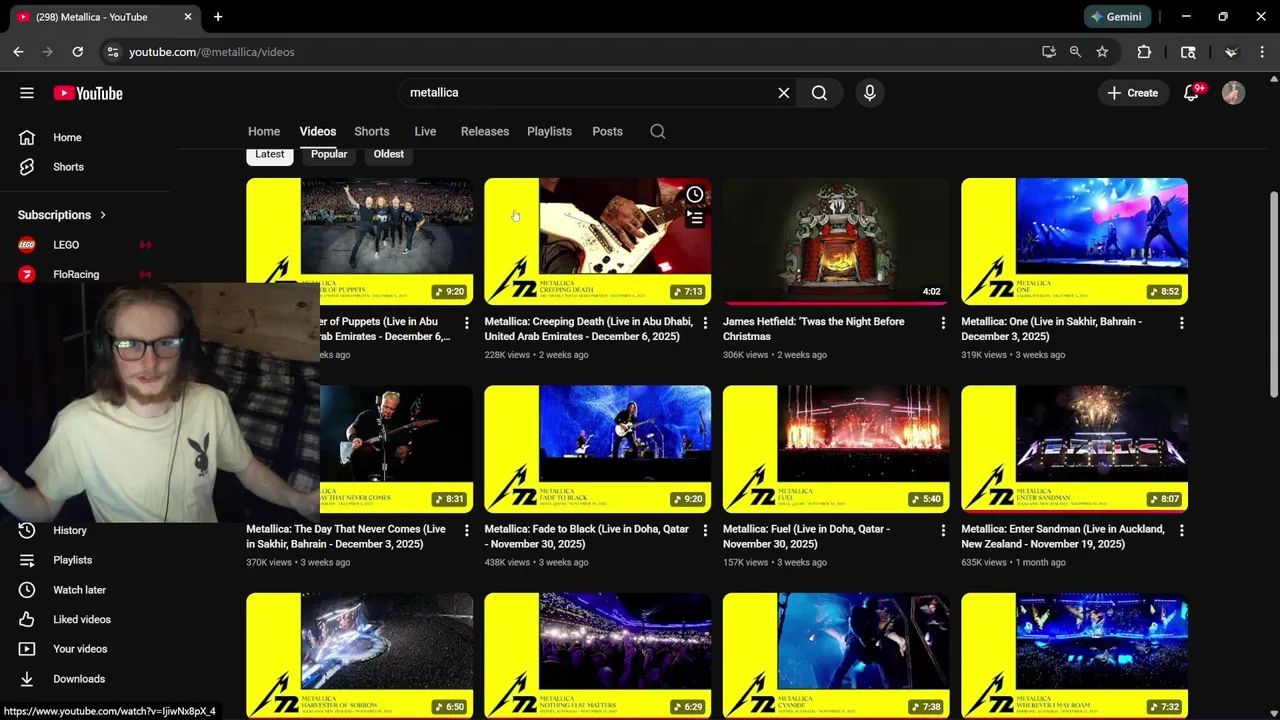
Task: Switch to the Releases tab
Action: (485, 132)
